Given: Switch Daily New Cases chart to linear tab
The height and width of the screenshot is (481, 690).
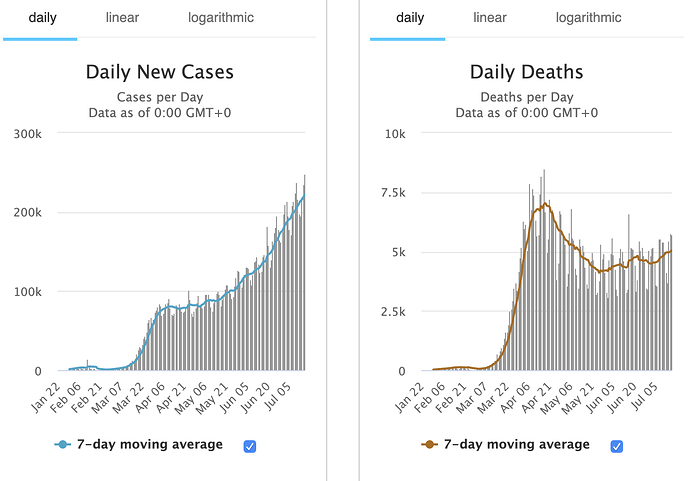Looking at the screenshot, I should coord(122,18).
